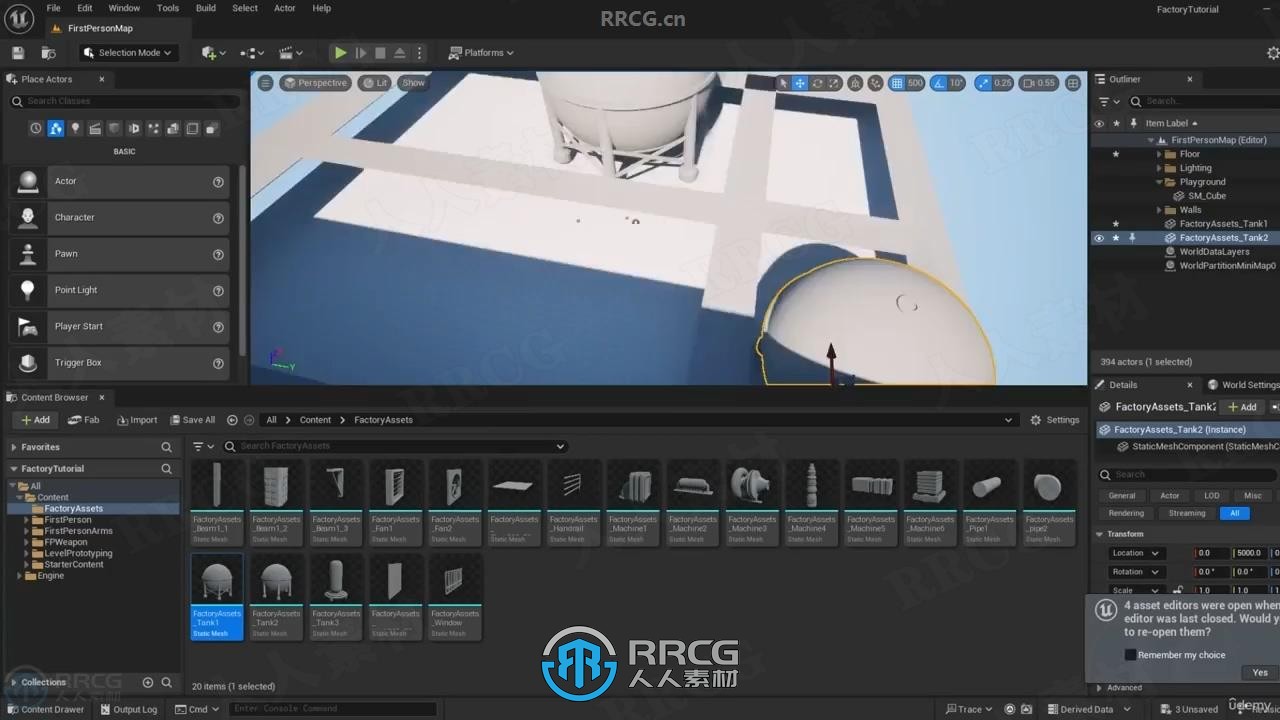Image resolution: width=1280 pixels, height=720 pixels.
Task: Select the Rotate tool in viewport
Action: 817,83
